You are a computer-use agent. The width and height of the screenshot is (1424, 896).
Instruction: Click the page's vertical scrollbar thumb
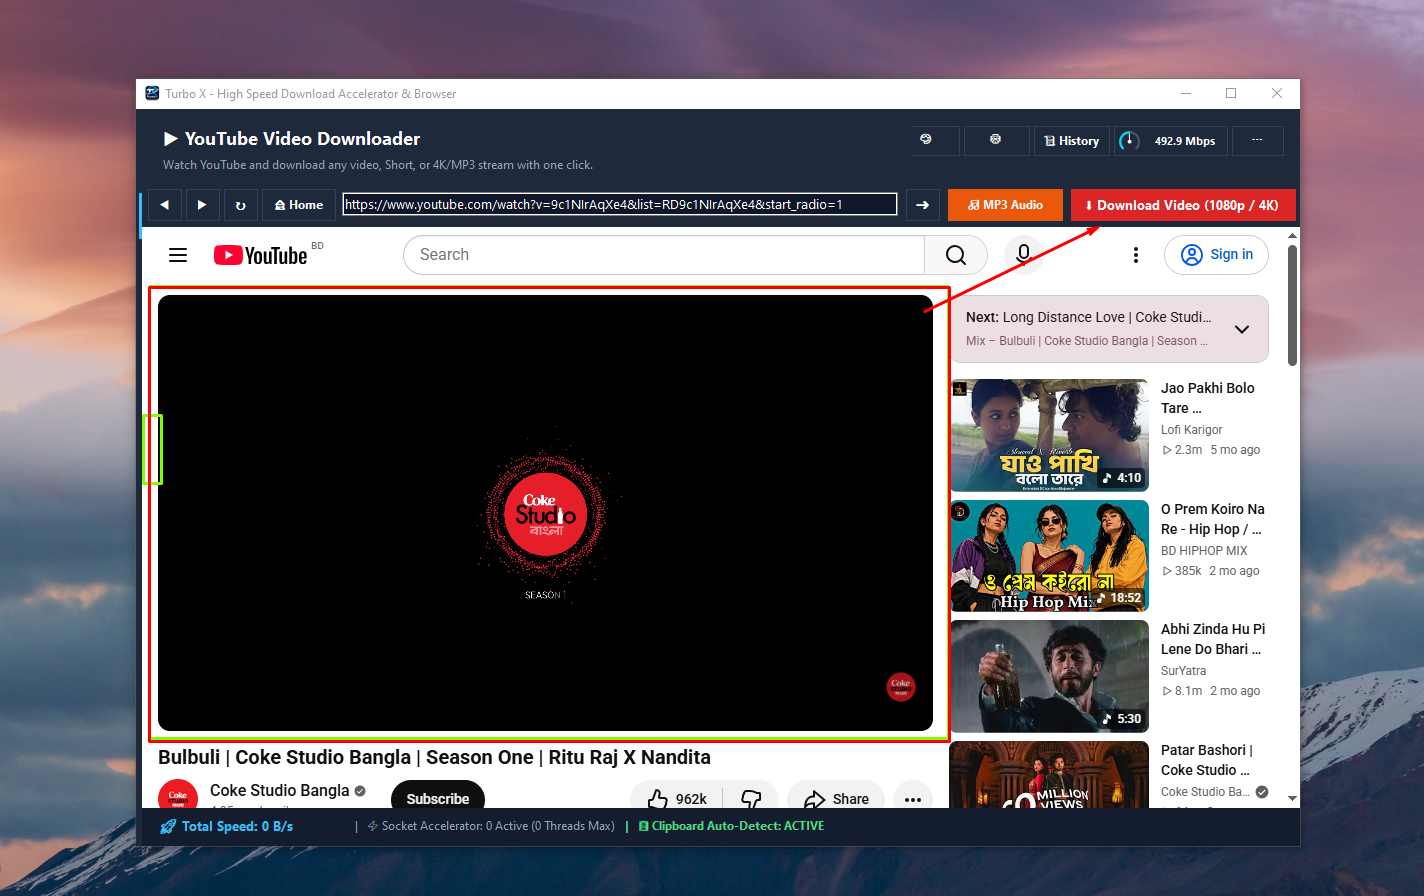point(1292,305)
